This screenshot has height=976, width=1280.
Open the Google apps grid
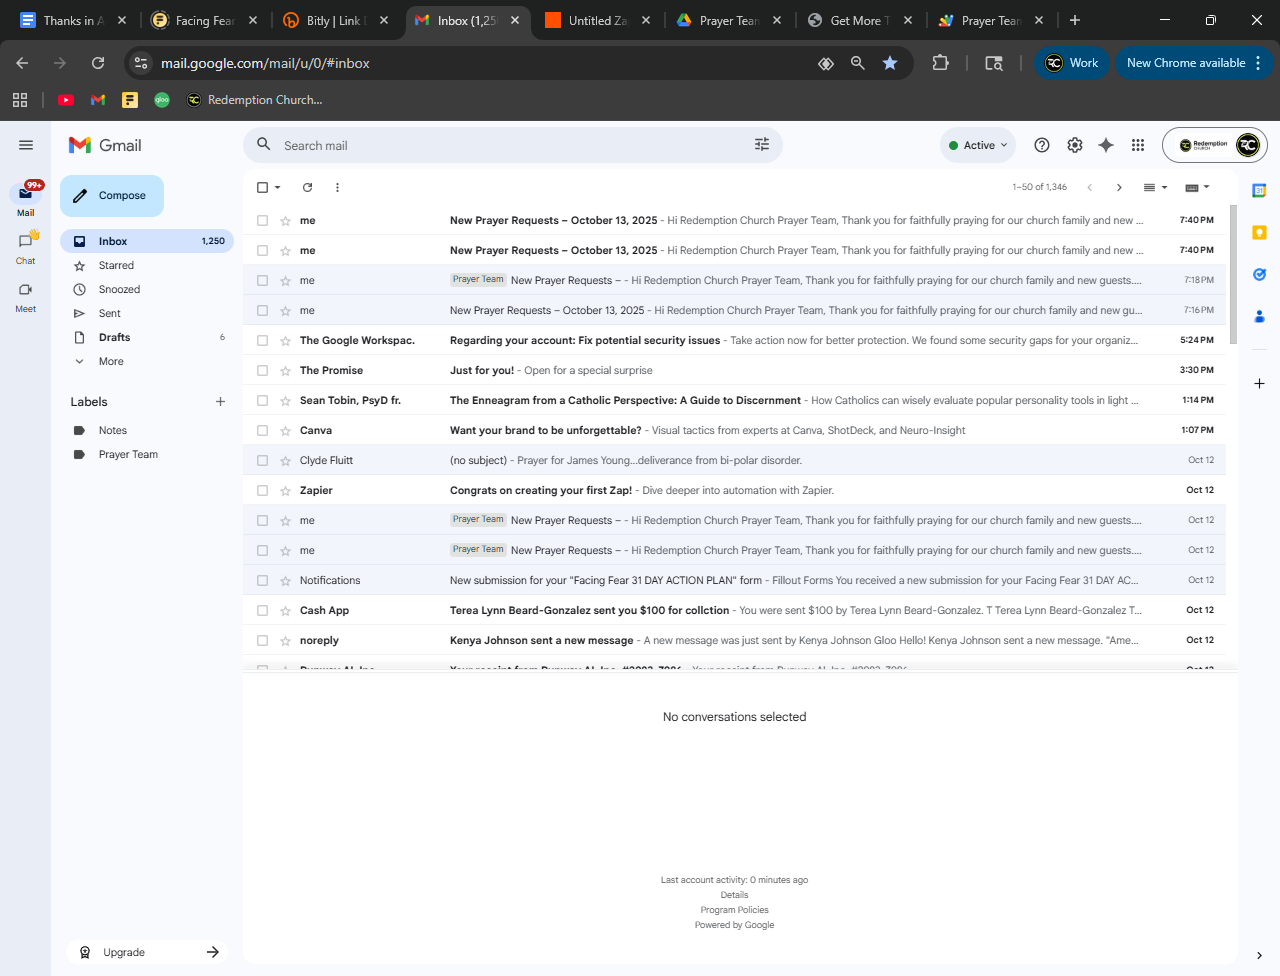coord(1138,145)
